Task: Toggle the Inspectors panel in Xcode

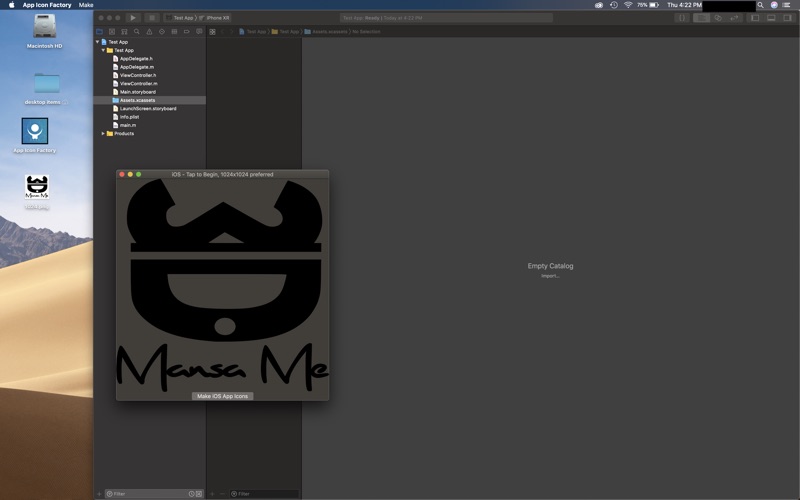Action: coord(788,18)
